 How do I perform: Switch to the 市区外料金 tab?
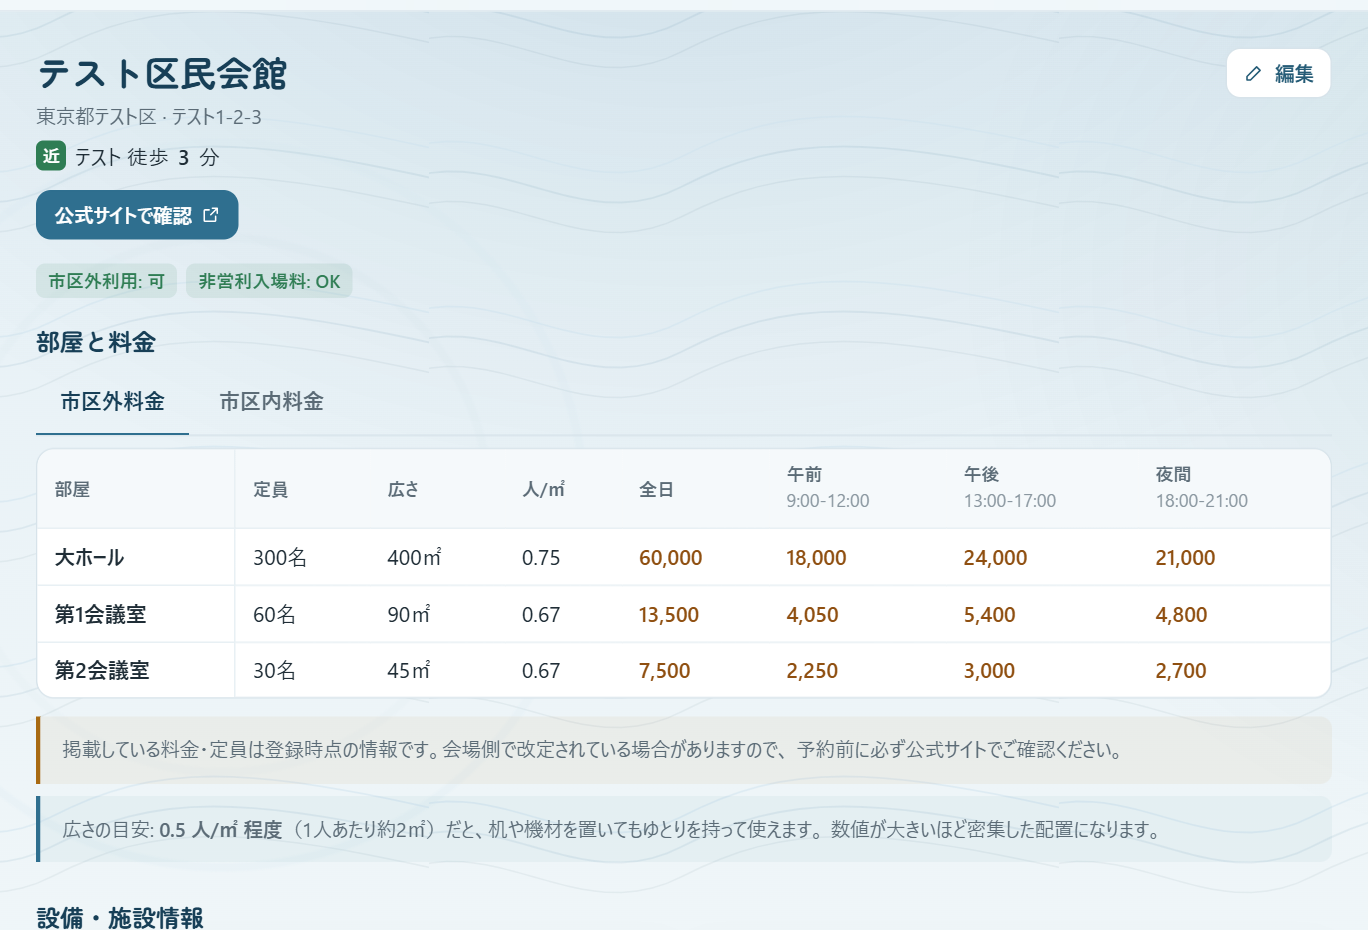coord(112,402)
